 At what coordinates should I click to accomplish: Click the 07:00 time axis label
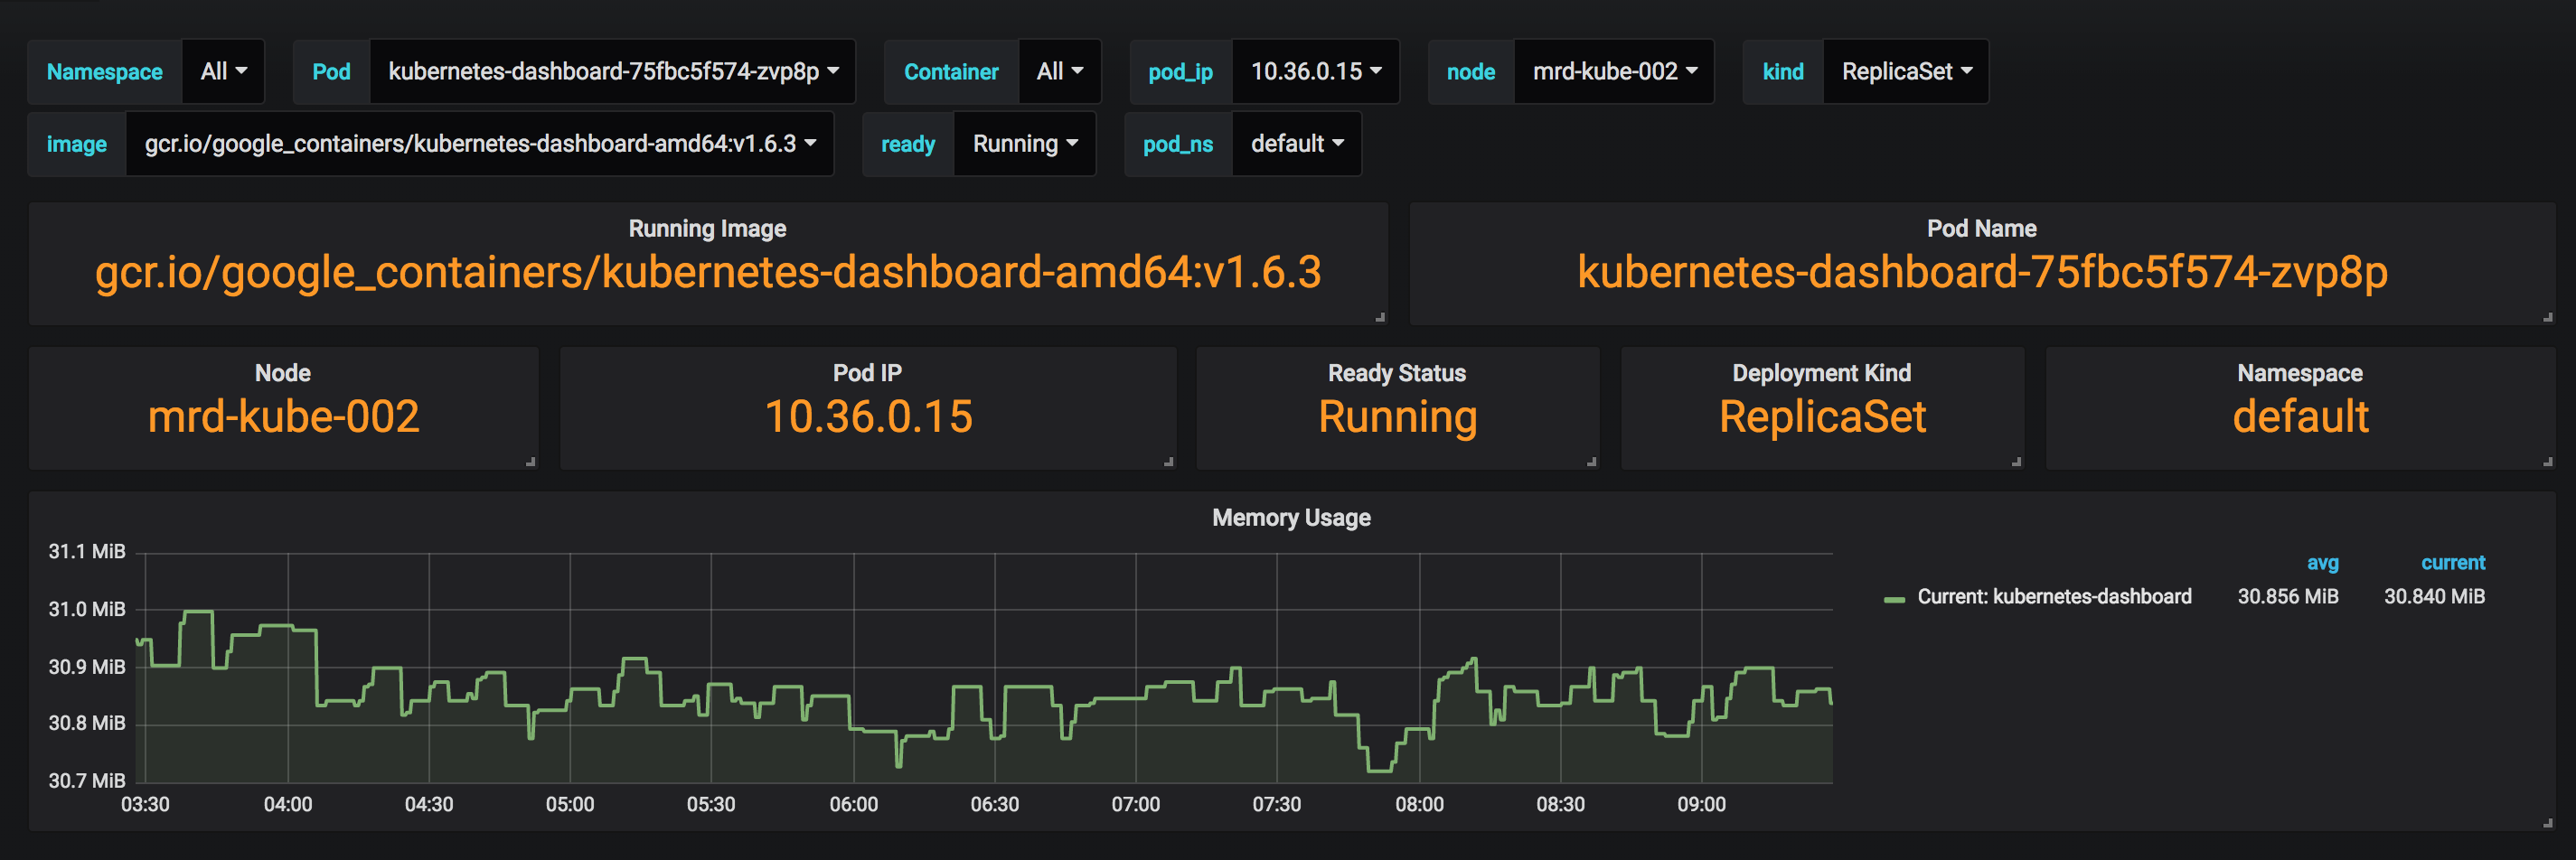pyautogui.click(x=1136, y=805)
